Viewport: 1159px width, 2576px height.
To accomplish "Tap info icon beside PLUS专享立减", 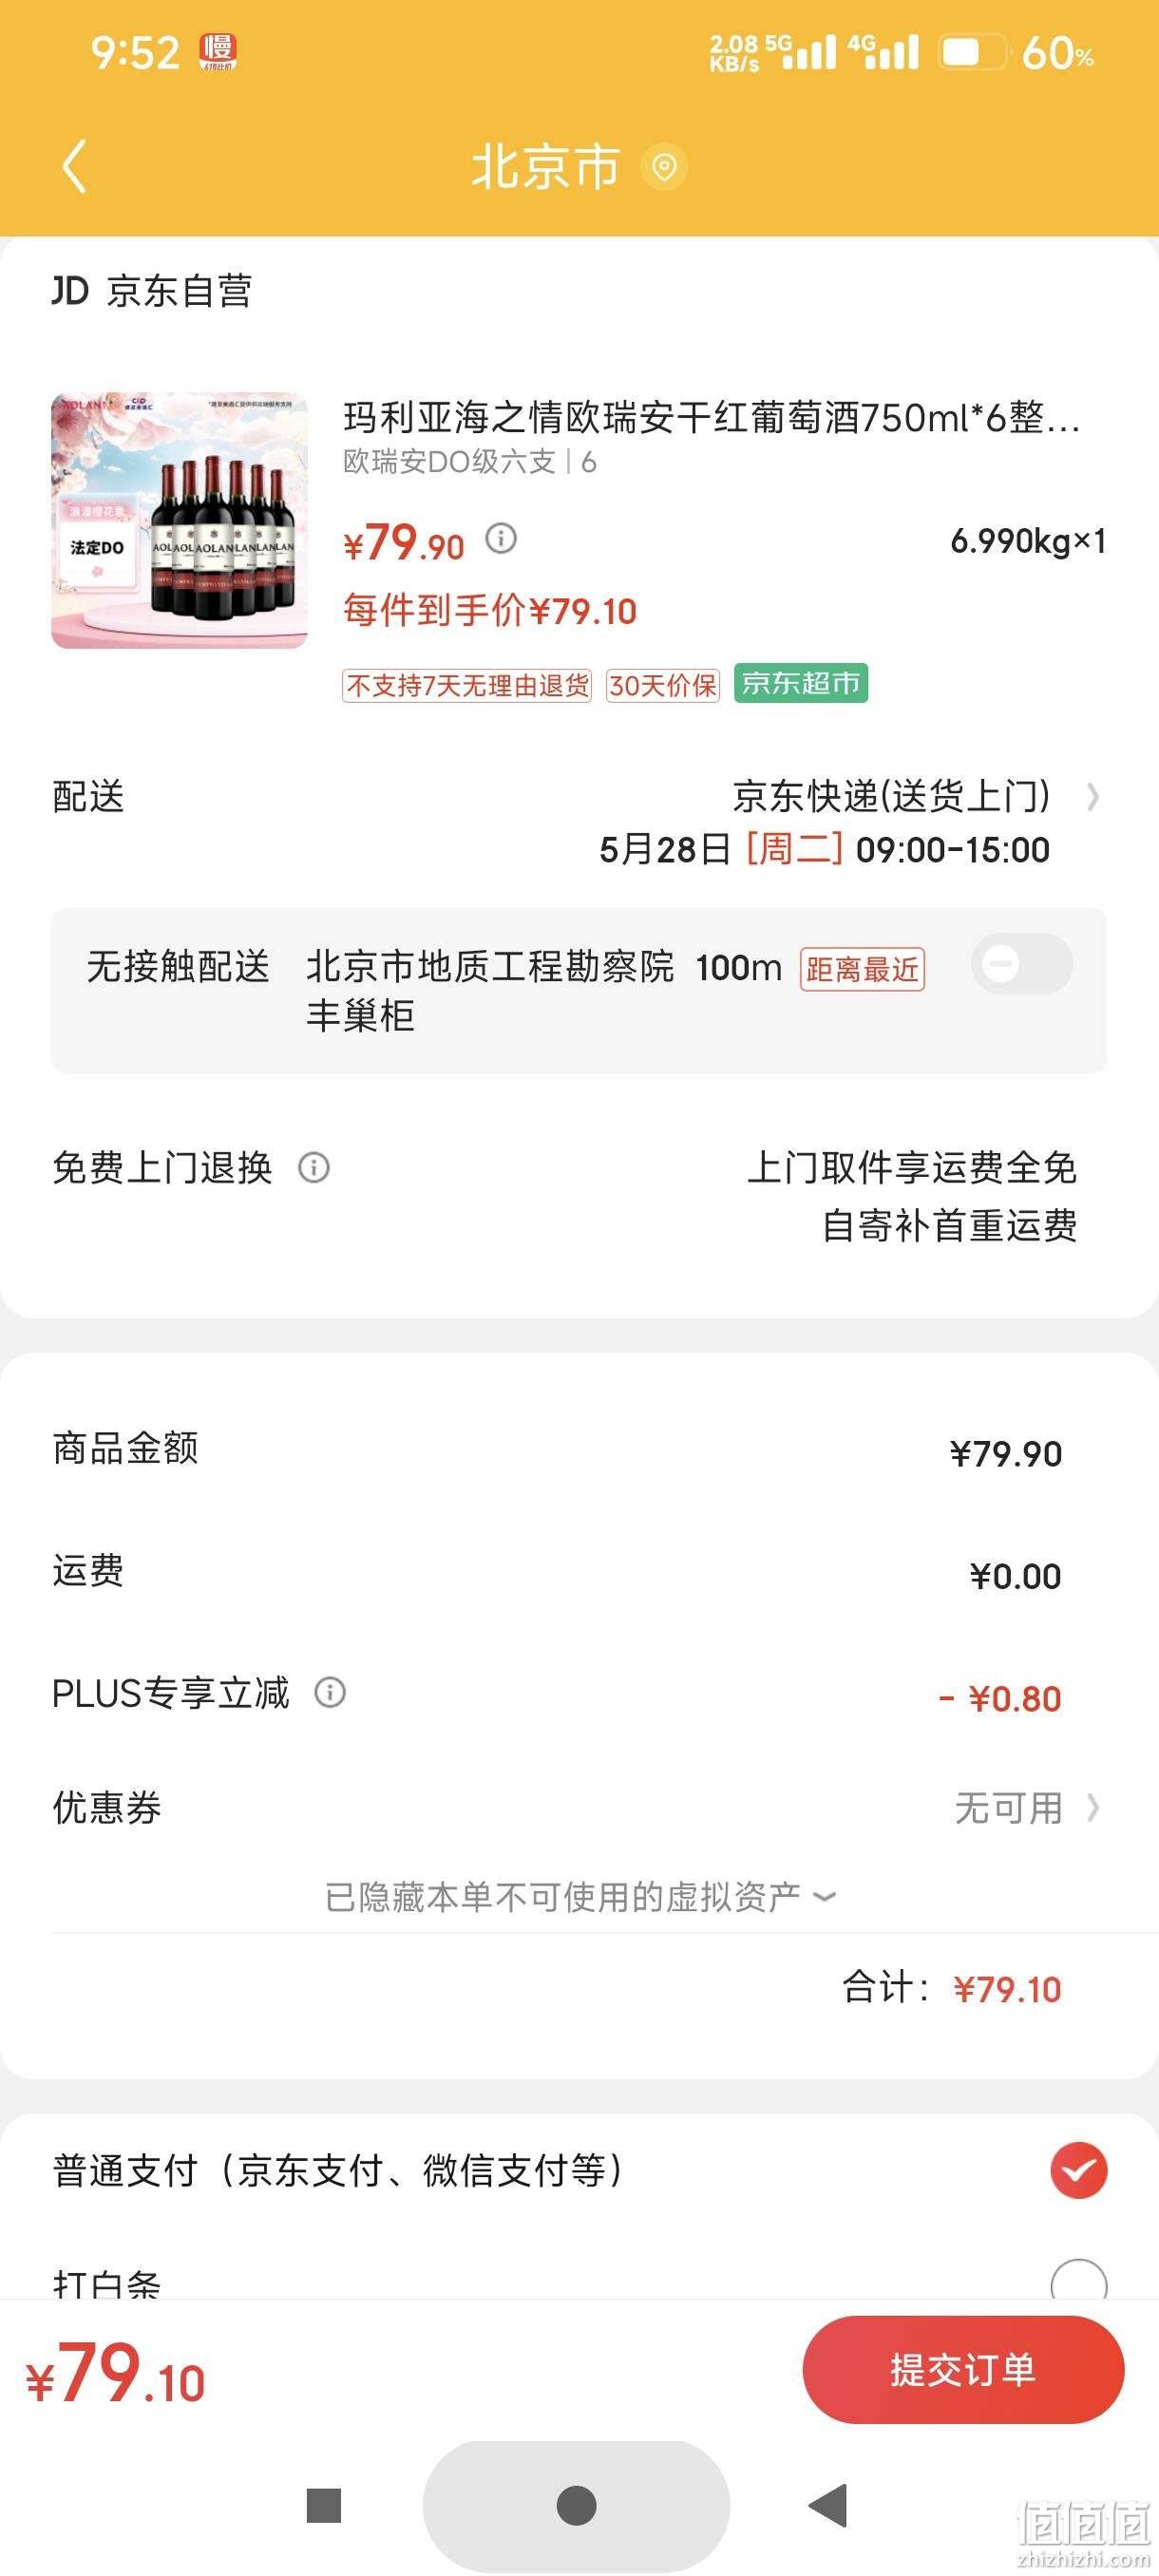I will click(330, 1692).
